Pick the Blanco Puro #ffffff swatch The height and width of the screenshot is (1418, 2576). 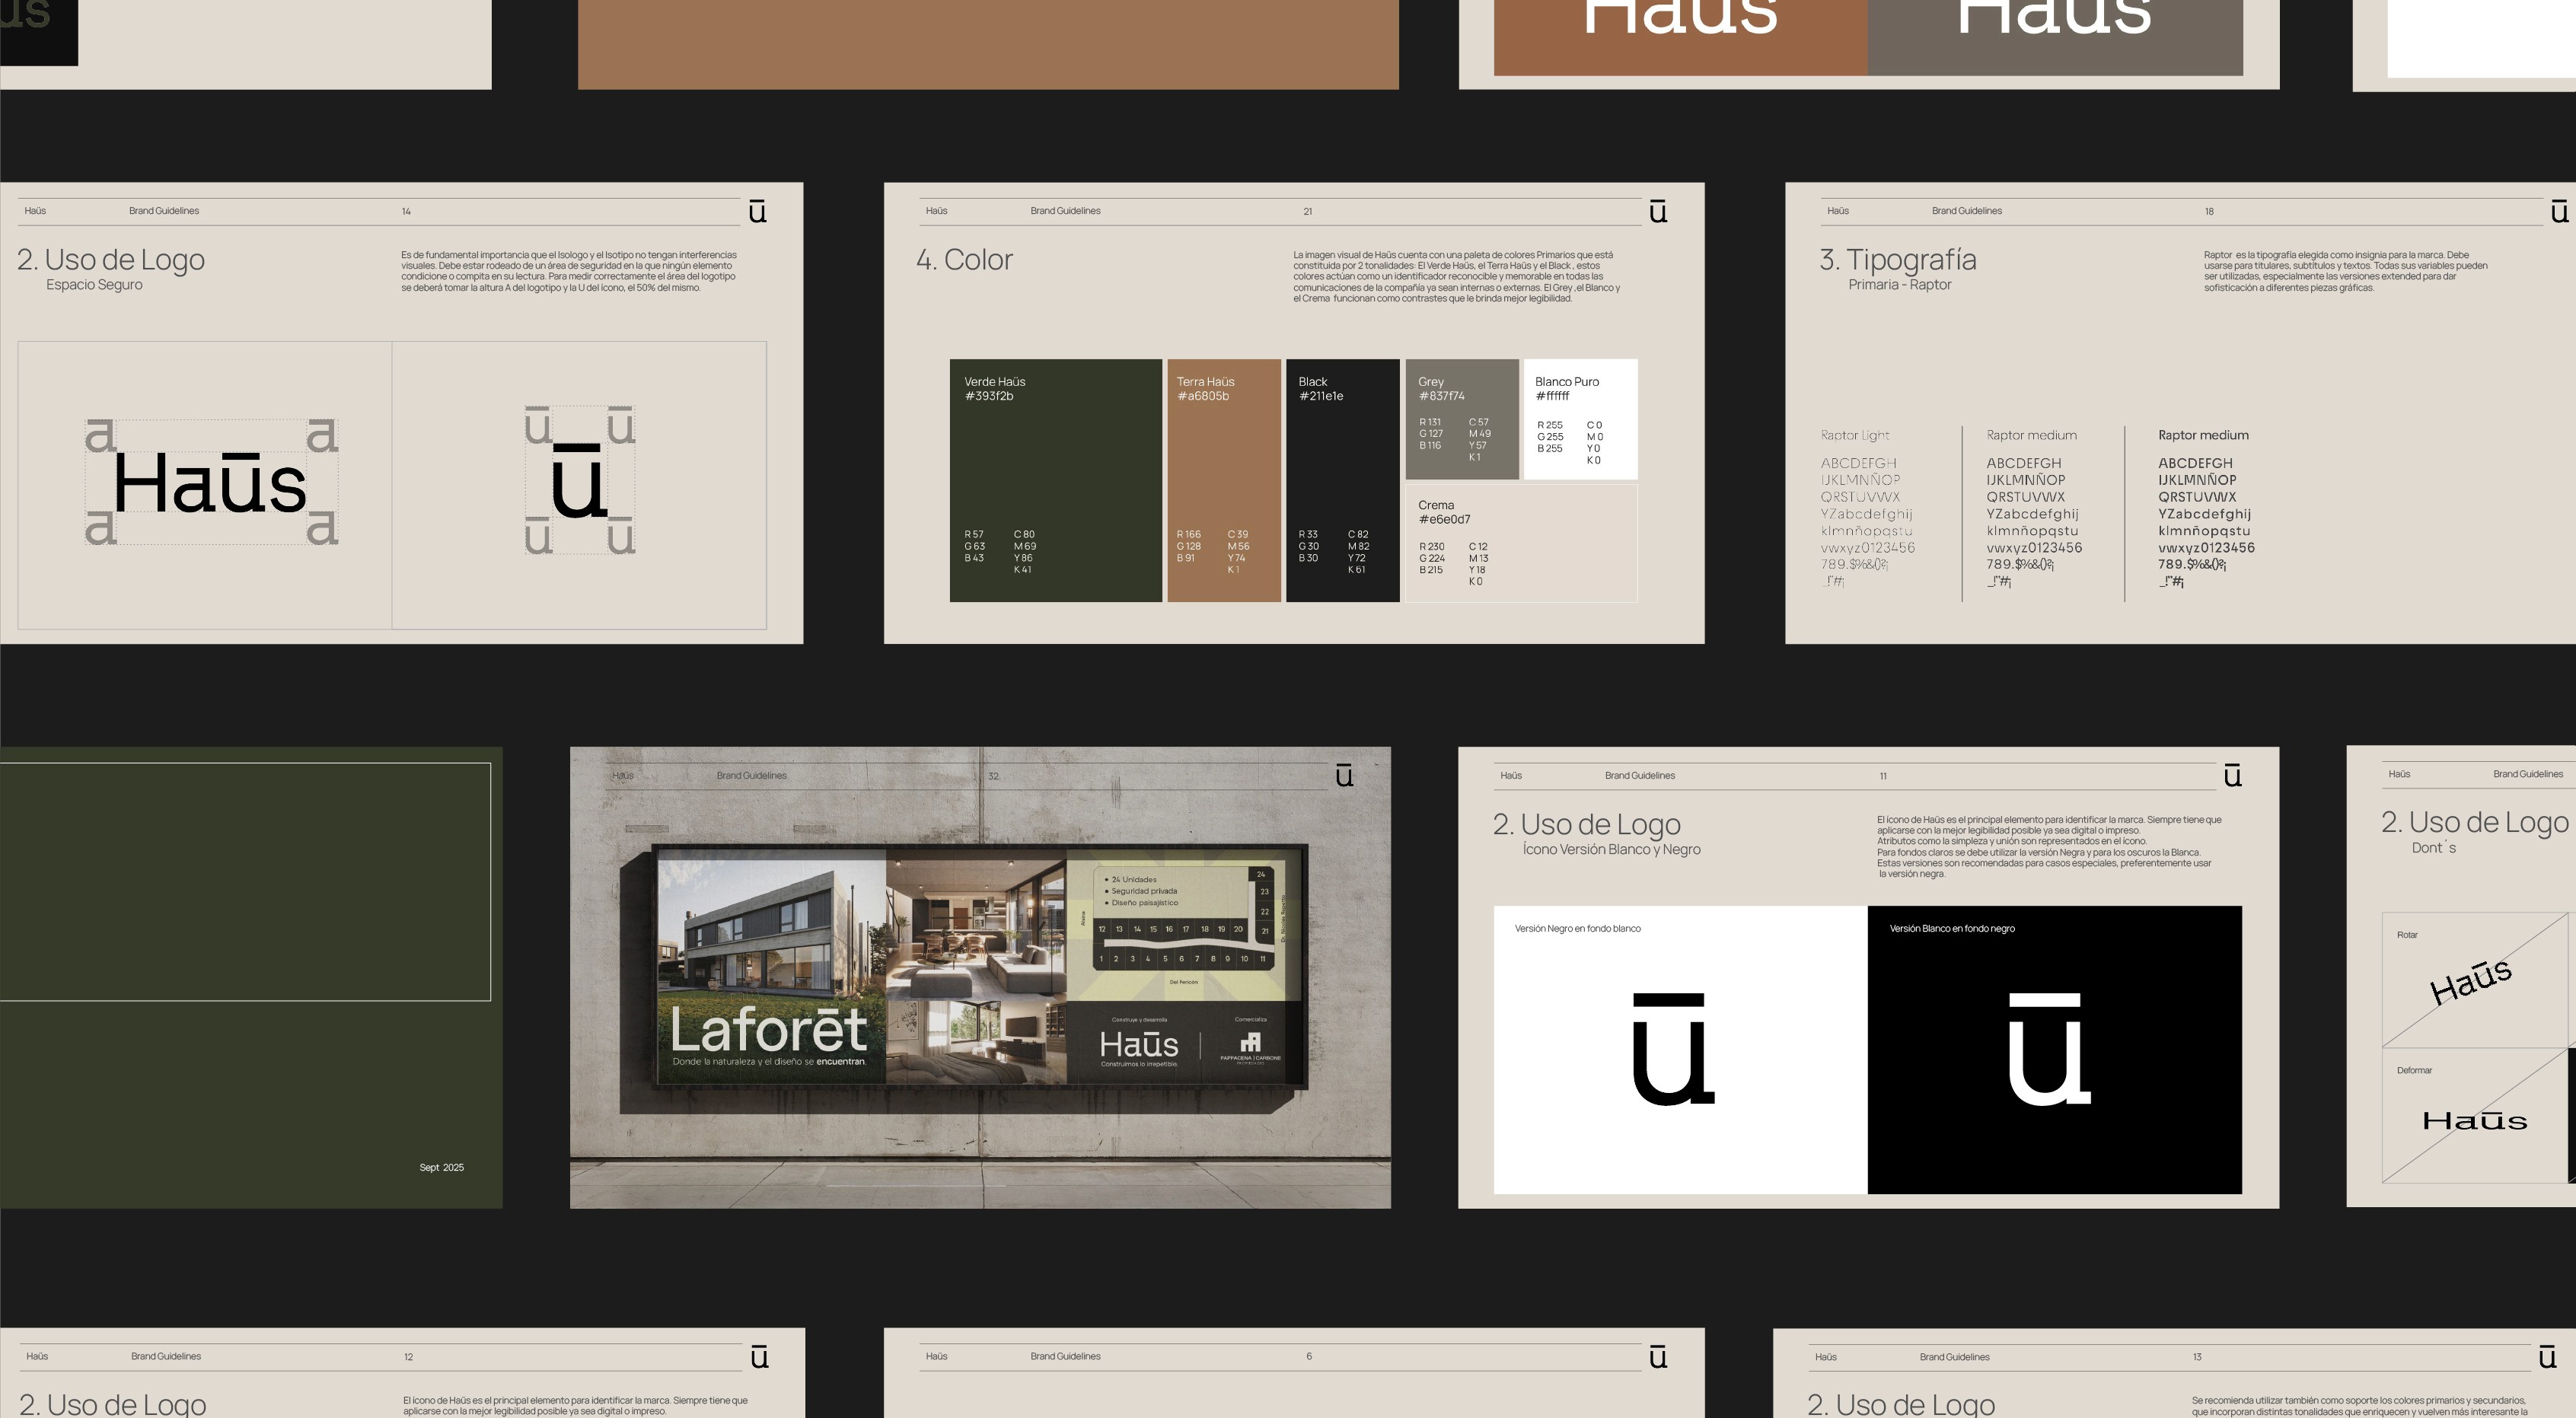click(1581, 419)
